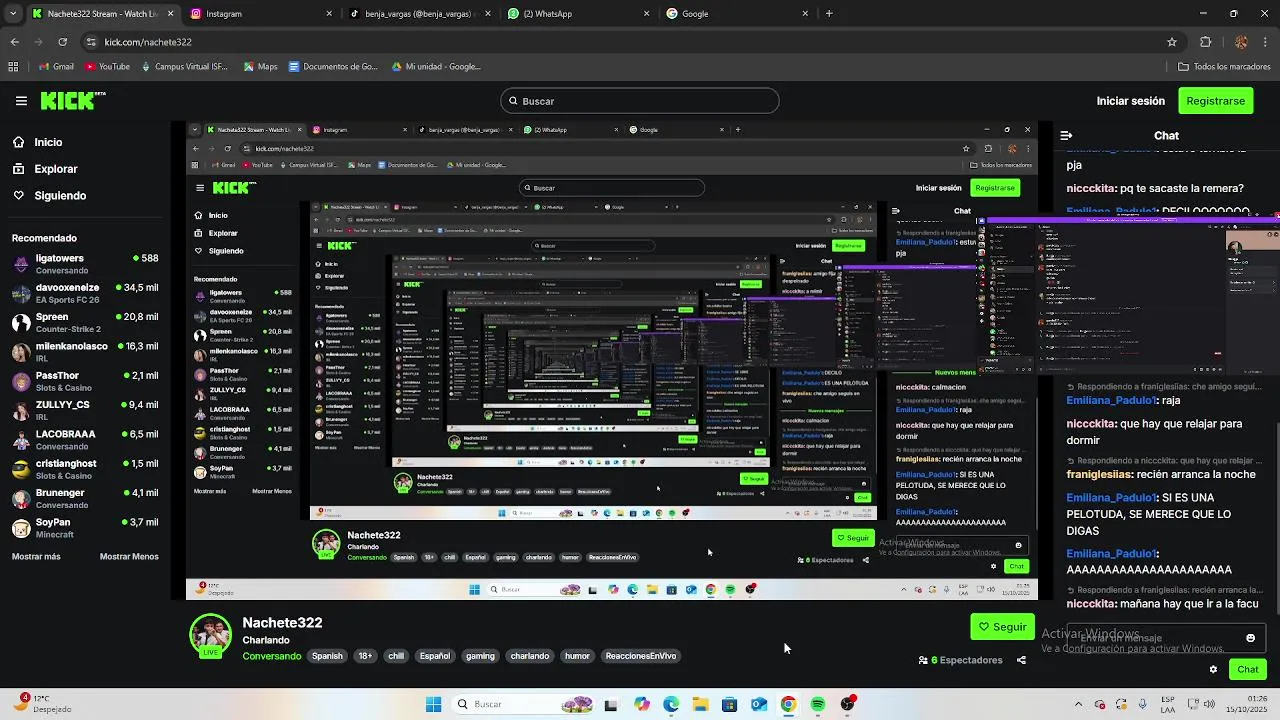Bookmark this page with the star icon
This screenshot has height=720, width=1280.
pyautogui.click(x=1172, y=42)
